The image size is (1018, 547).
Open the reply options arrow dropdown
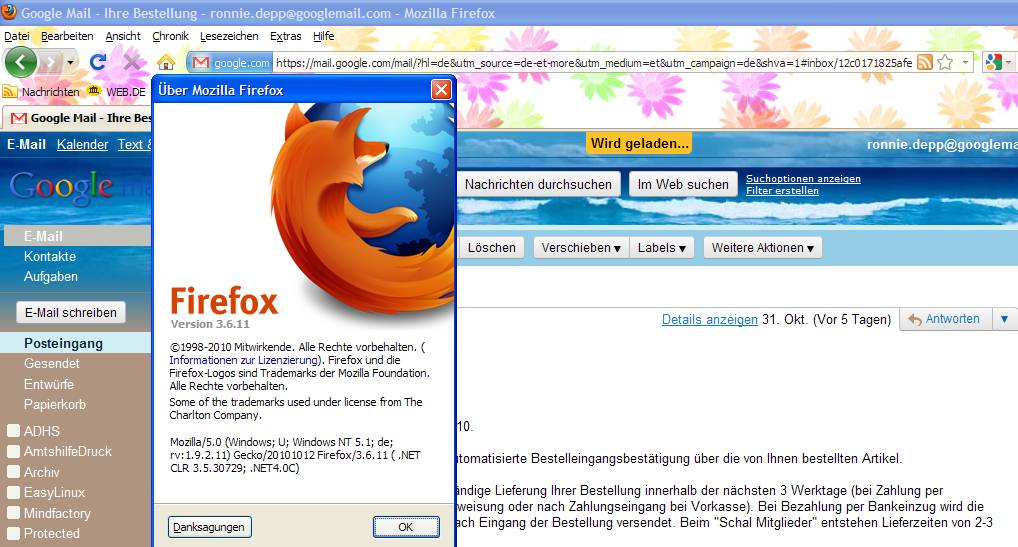(1004, 319)
